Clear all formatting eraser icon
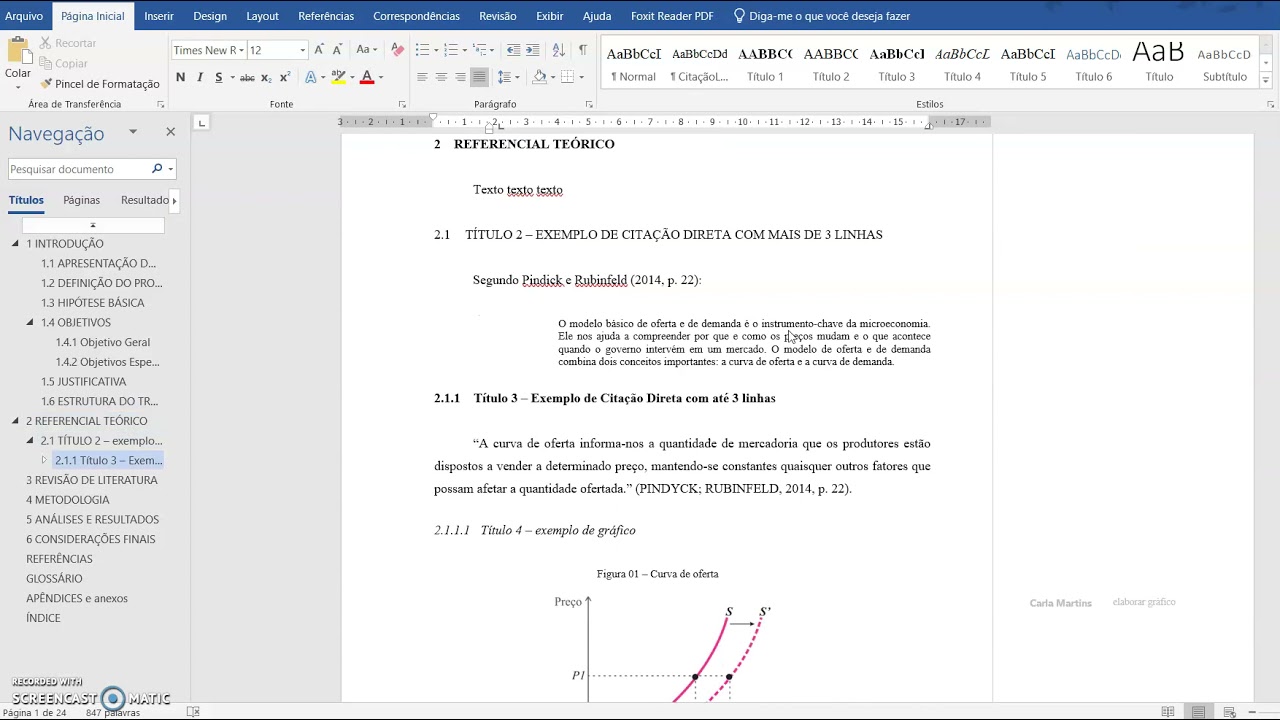1280x720 pixels. tap(397, 50)
